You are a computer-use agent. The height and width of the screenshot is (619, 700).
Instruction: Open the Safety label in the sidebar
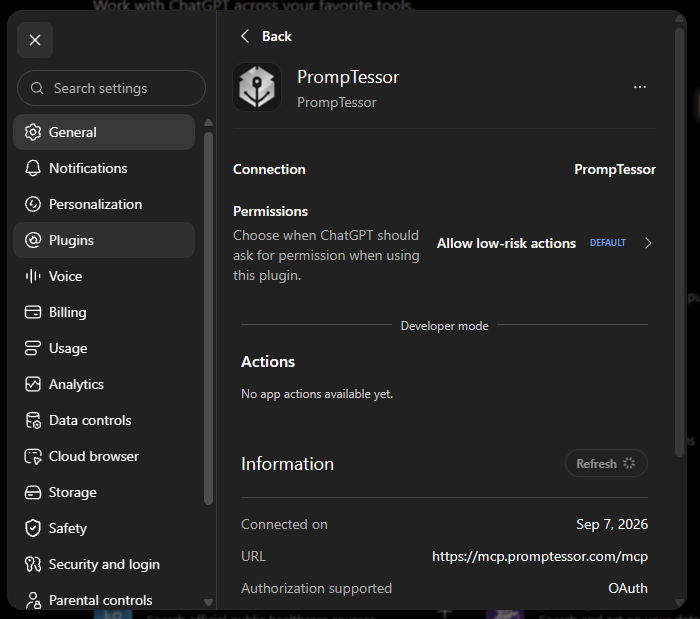coord(68,528)
